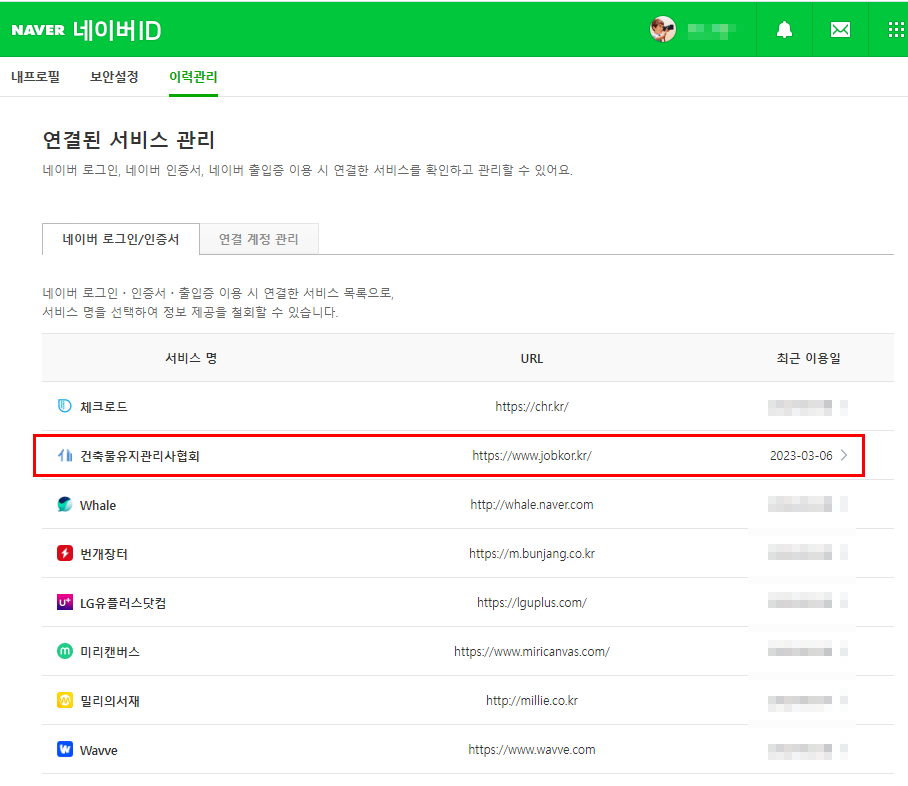
Task: Open the Wavve service name
Action: click(x=98, y=750)
